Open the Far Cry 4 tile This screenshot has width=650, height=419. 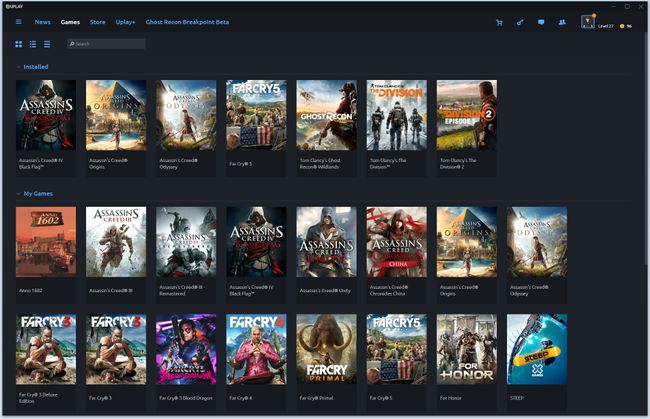point(256,362)
